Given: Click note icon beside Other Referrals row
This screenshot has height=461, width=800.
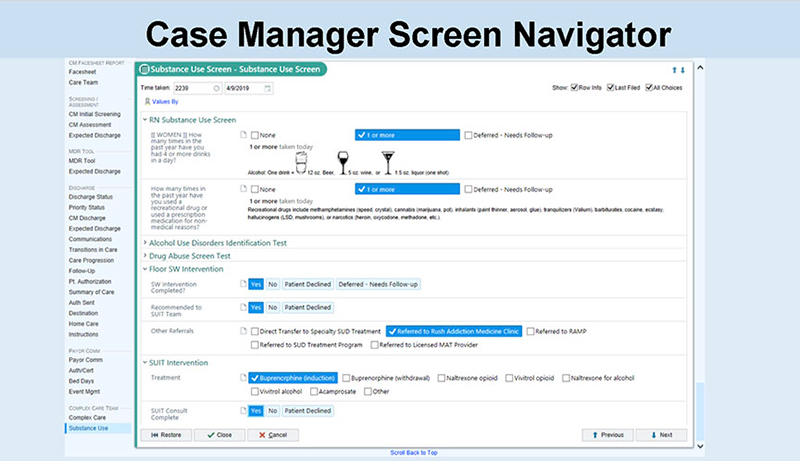Looking at the screenshot, I should coord(243,330).
